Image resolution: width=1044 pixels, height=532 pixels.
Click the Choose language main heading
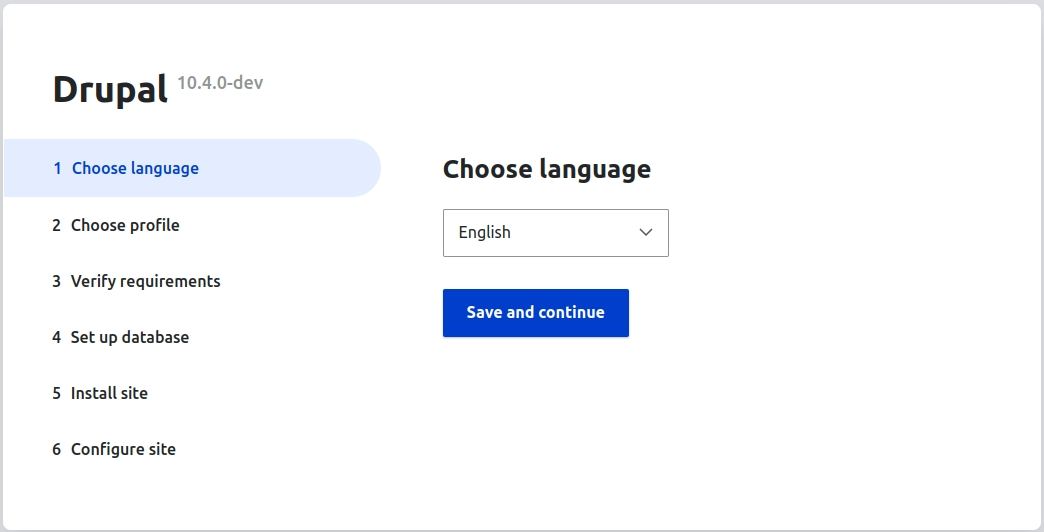coord(547,169)
